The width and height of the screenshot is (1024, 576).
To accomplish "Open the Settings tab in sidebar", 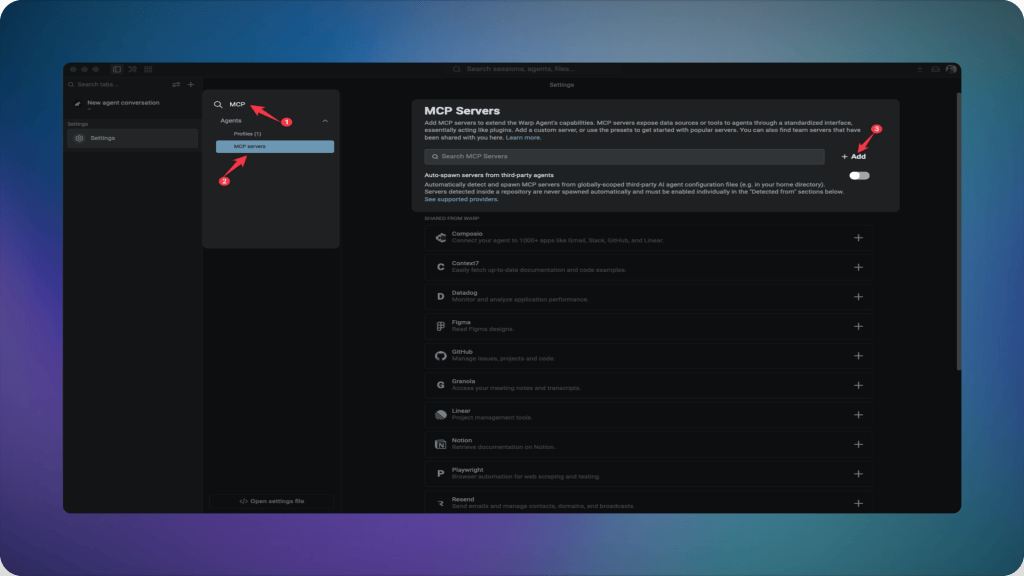I will (x=133, y=138).
